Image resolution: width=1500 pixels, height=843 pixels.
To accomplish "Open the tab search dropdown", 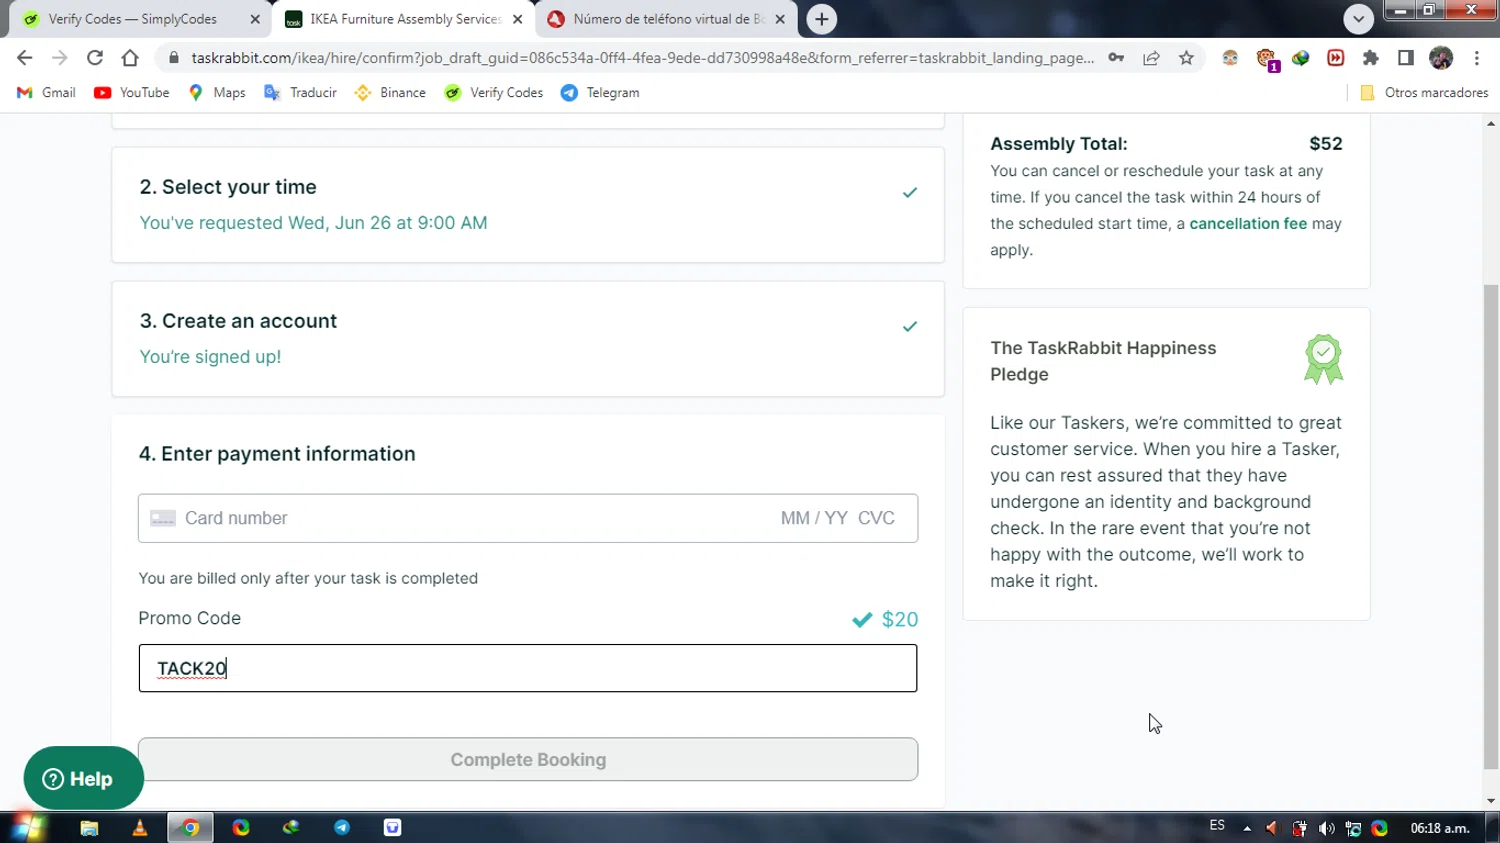I will click(x=1358, y=19).
